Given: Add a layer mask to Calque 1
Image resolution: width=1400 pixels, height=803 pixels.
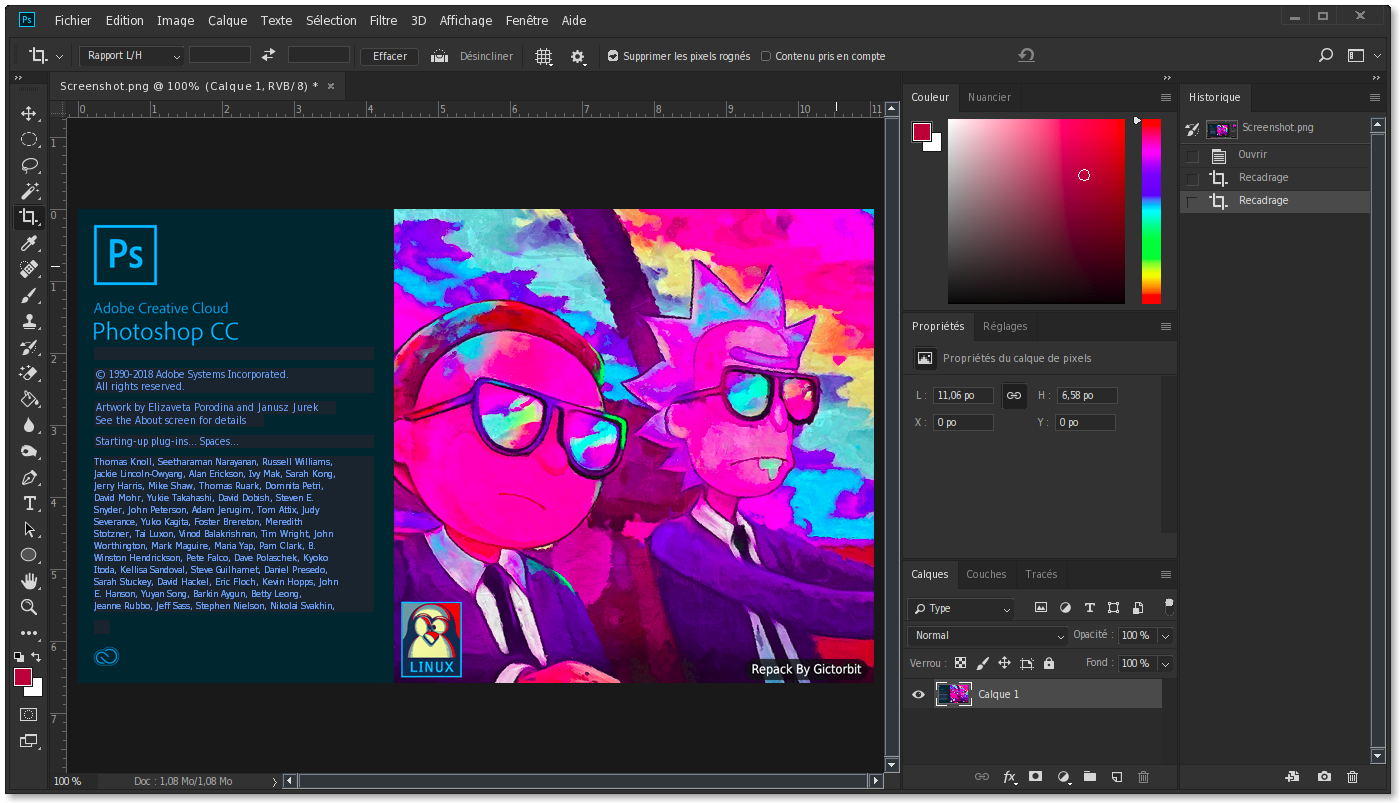Looking at the screenshot, I should 1036,777.
